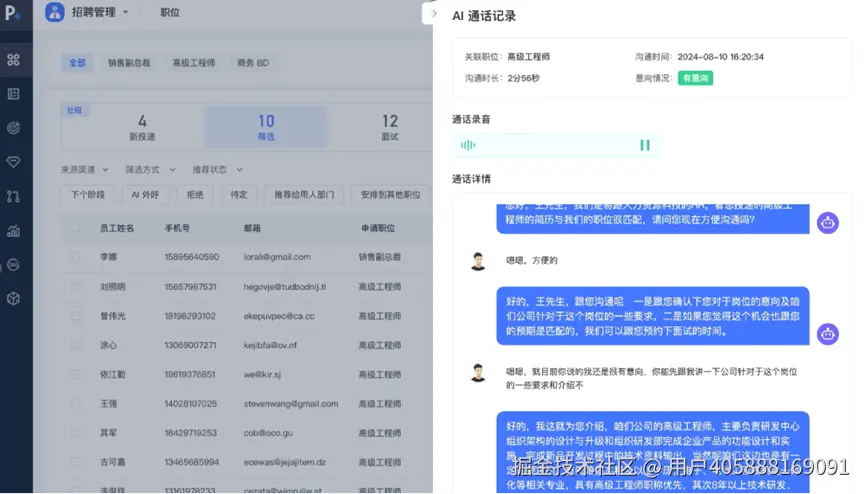This screenshot has width=865, height=494.
Task: Click phone number 14028107025
Action: (190, 403)
